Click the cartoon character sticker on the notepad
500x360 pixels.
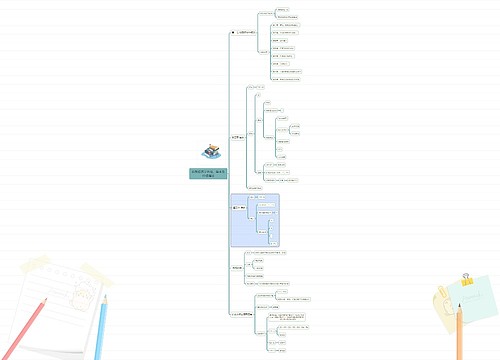coord(83,295)
